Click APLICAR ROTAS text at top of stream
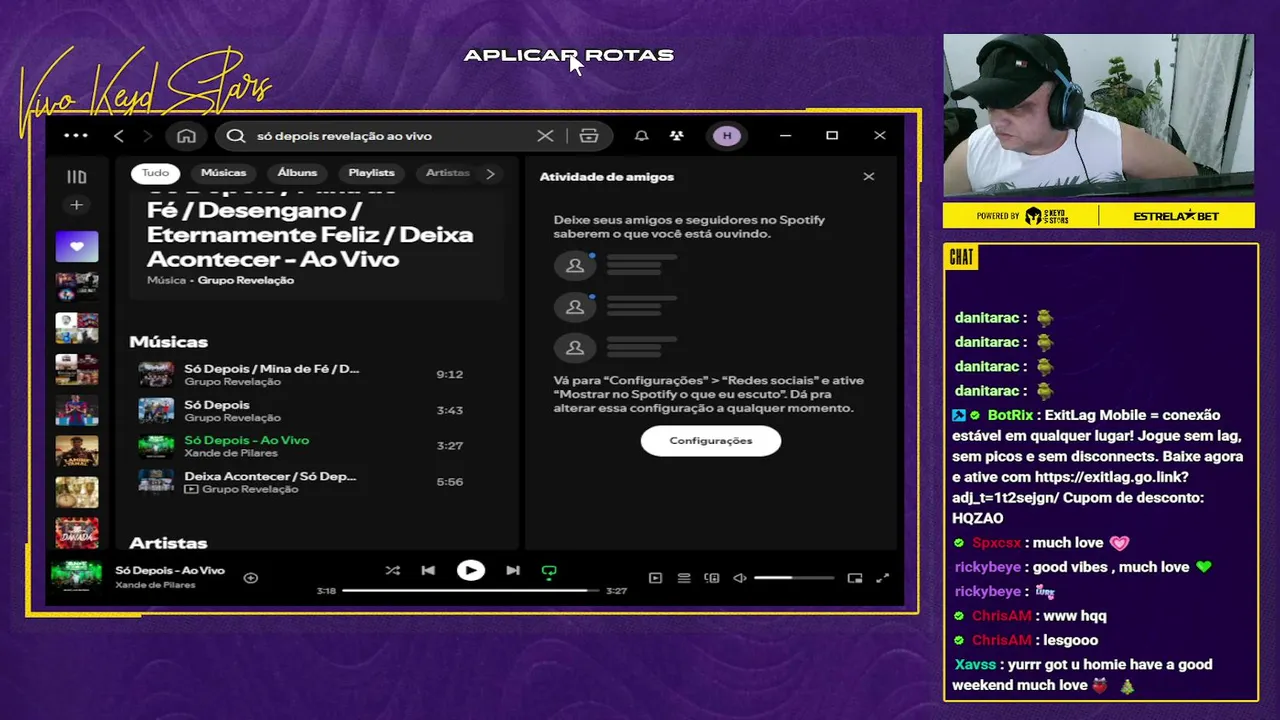The image size is (1280, 720). click(x=569, y=55)
